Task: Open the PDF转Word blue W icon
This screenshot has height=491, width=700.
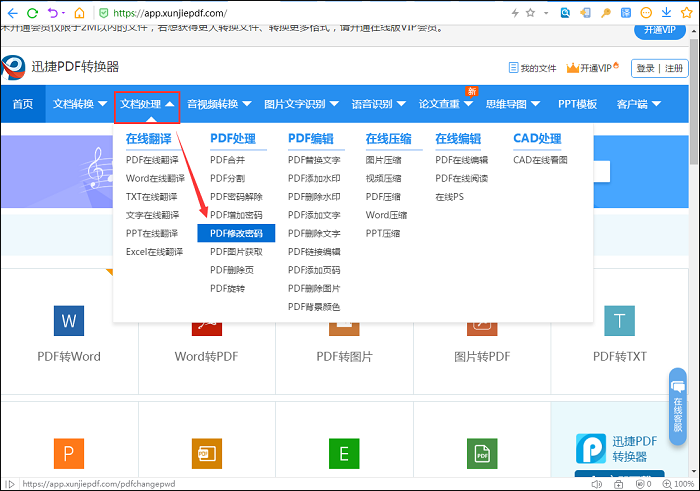Action: click(69, 320)
